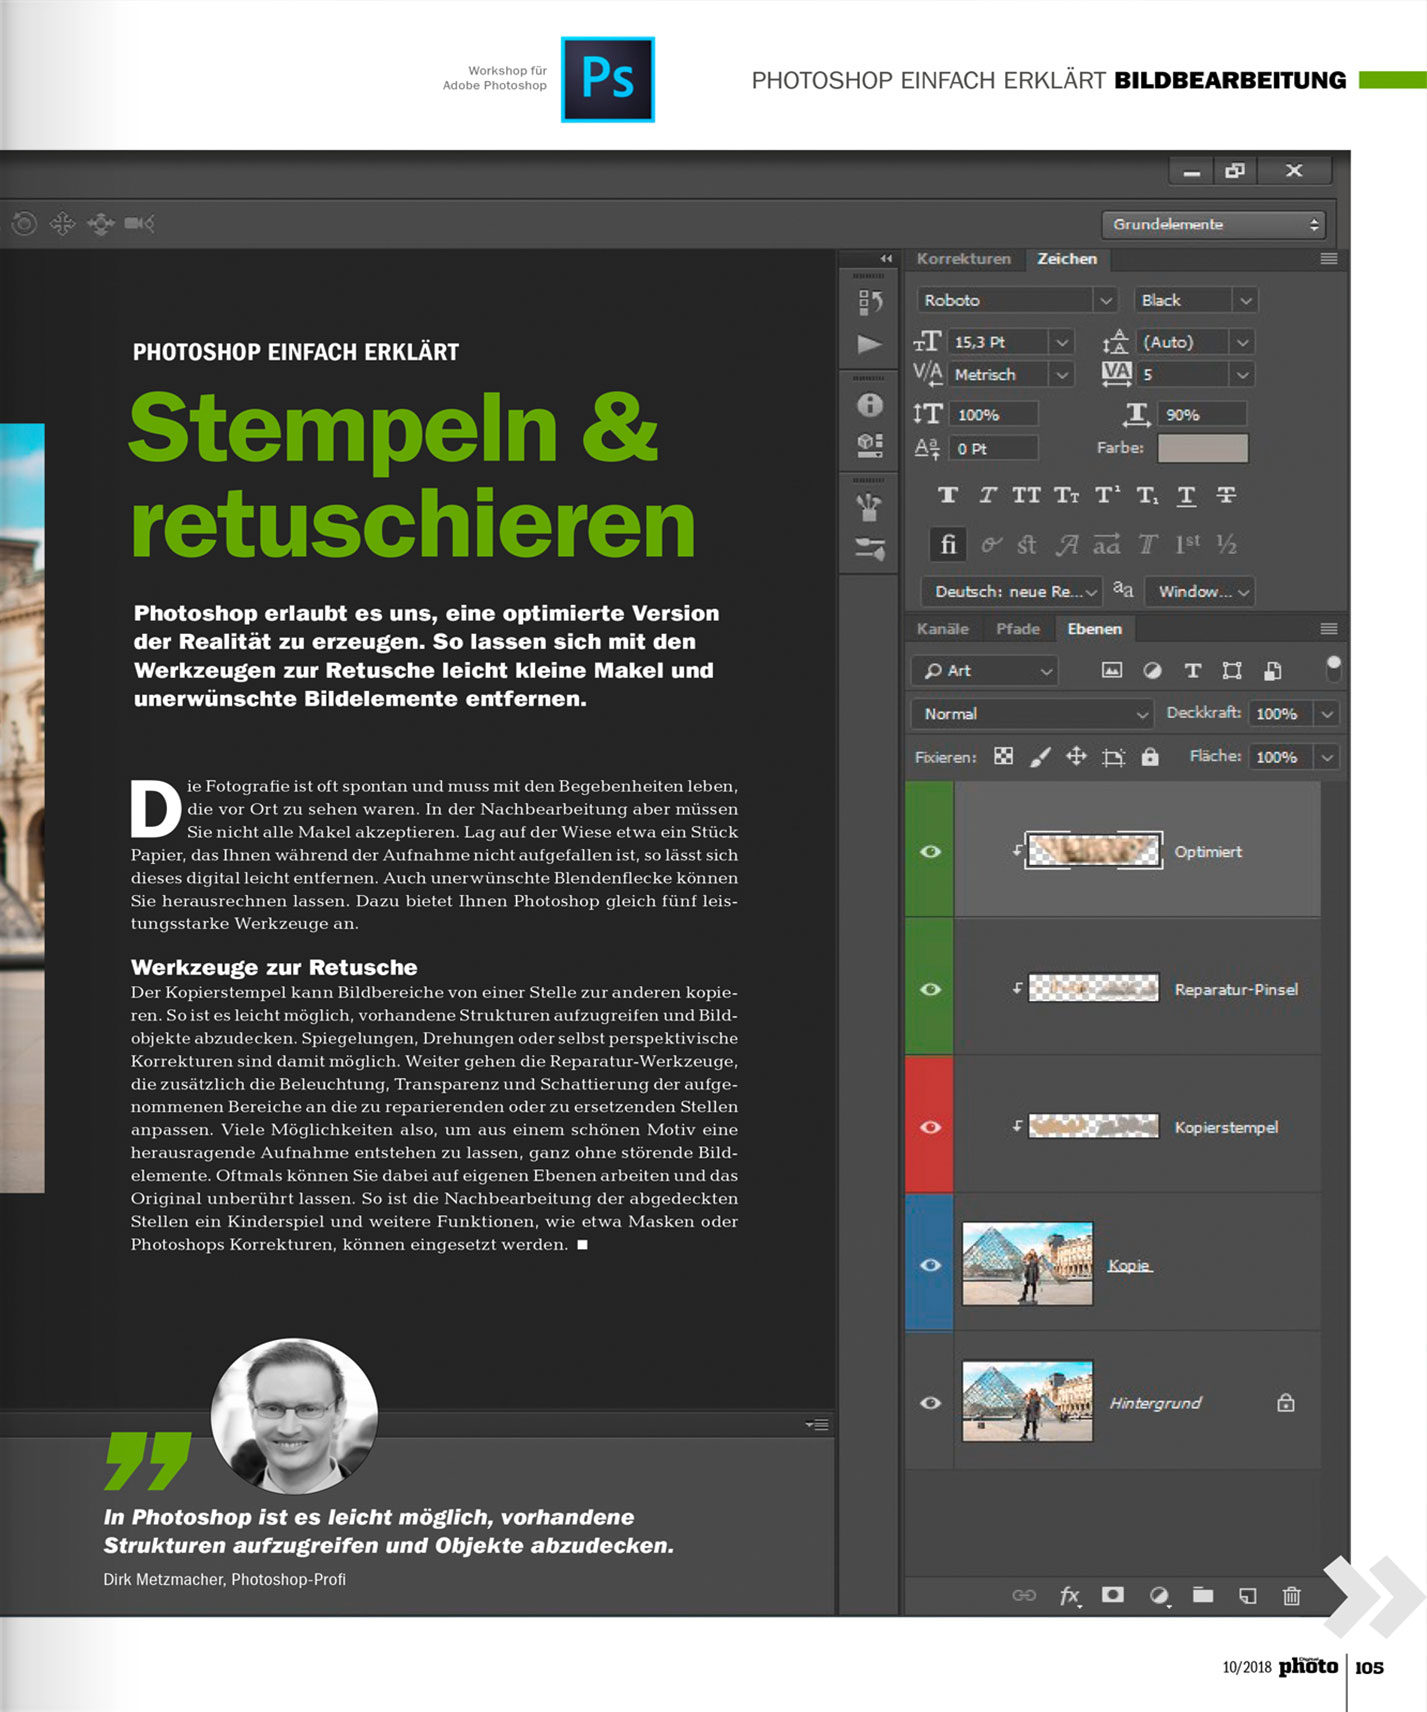This screenshot has width=1427, height=1712.
Task: Click the vertical scale 100% field
Action: pos(994,414)
